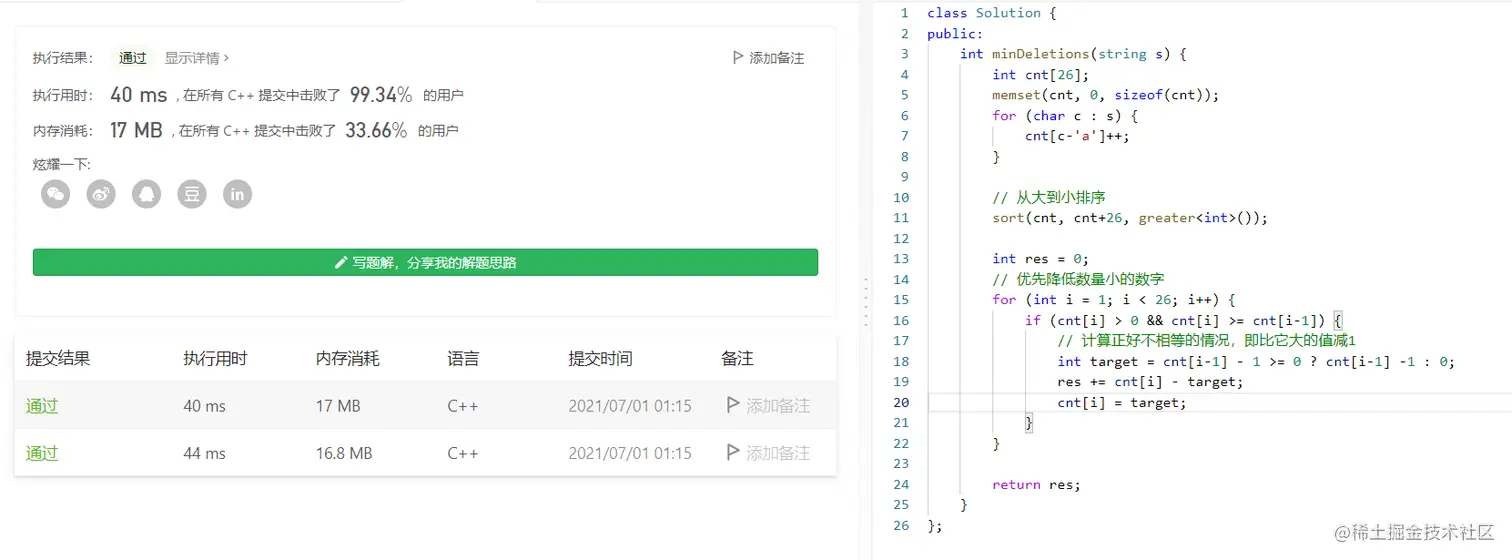1512x560 pixels.
Task: Share result via Weibo icon
Action: (101, 194)
